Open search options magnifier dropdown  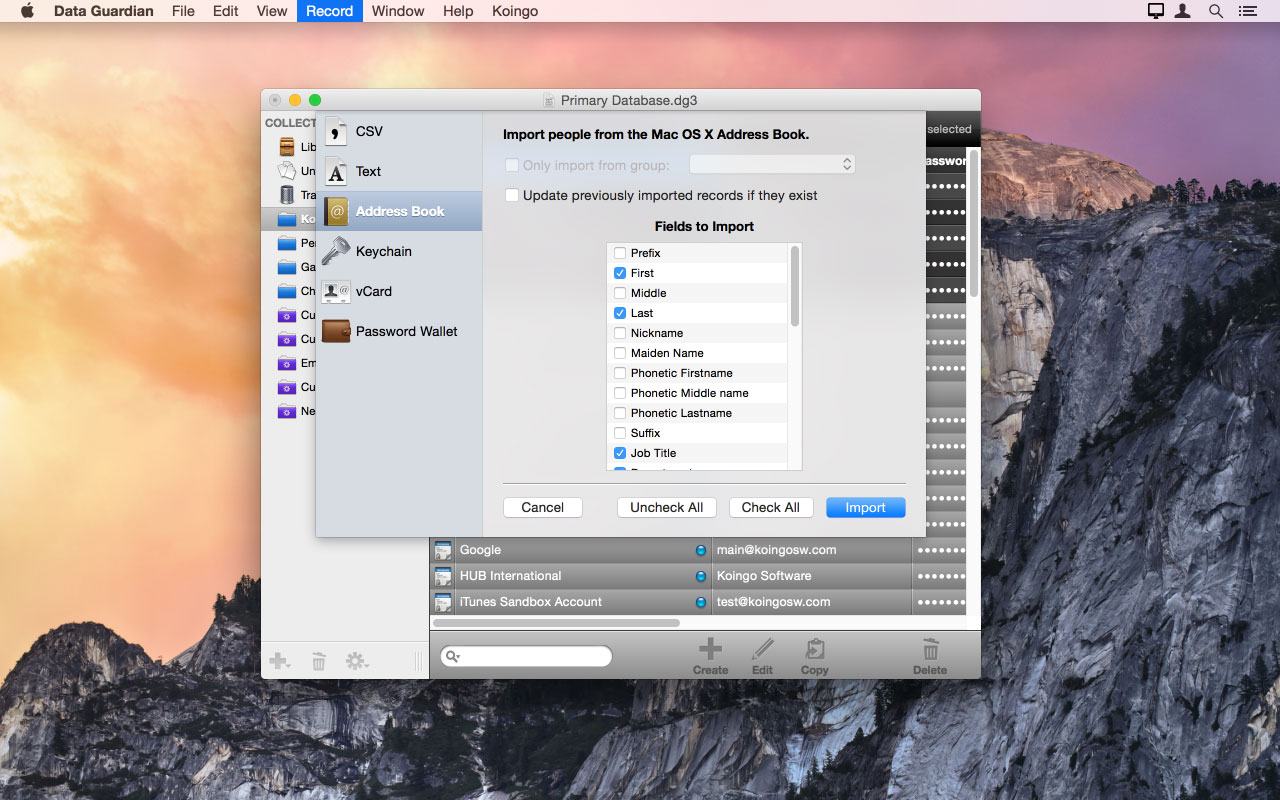tap(453, 657)
